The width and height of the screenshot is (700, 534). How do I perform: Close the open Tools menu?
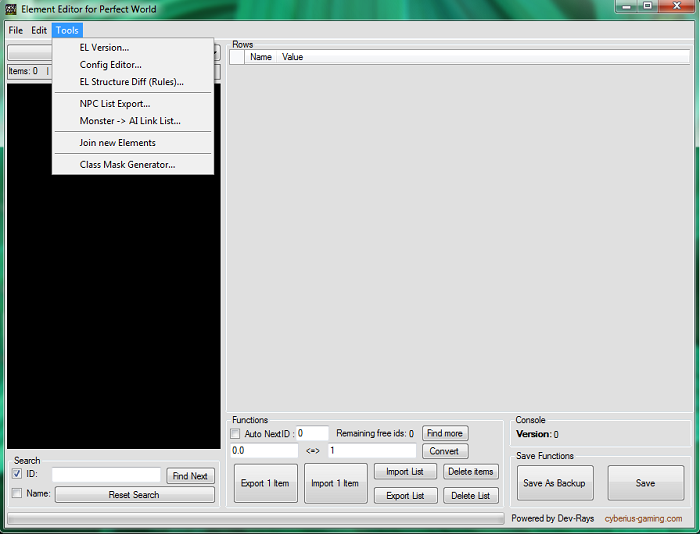click(x=67, y=30)
